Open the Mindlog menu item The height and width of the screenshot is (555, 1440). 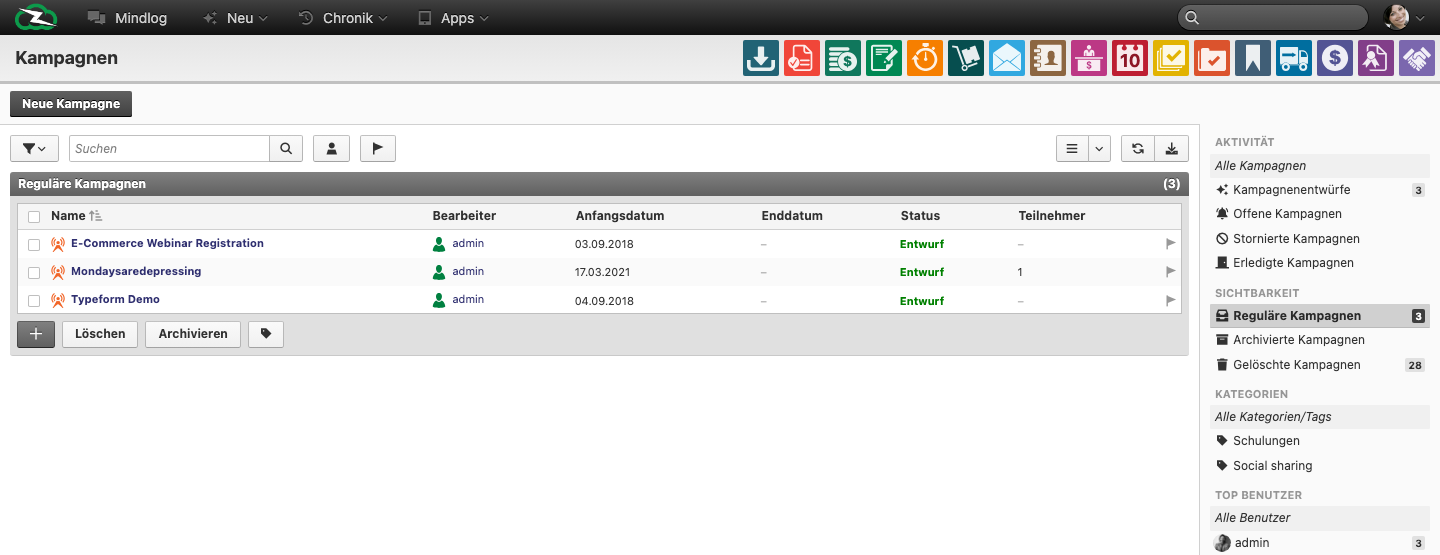click(x=127, y=18)
